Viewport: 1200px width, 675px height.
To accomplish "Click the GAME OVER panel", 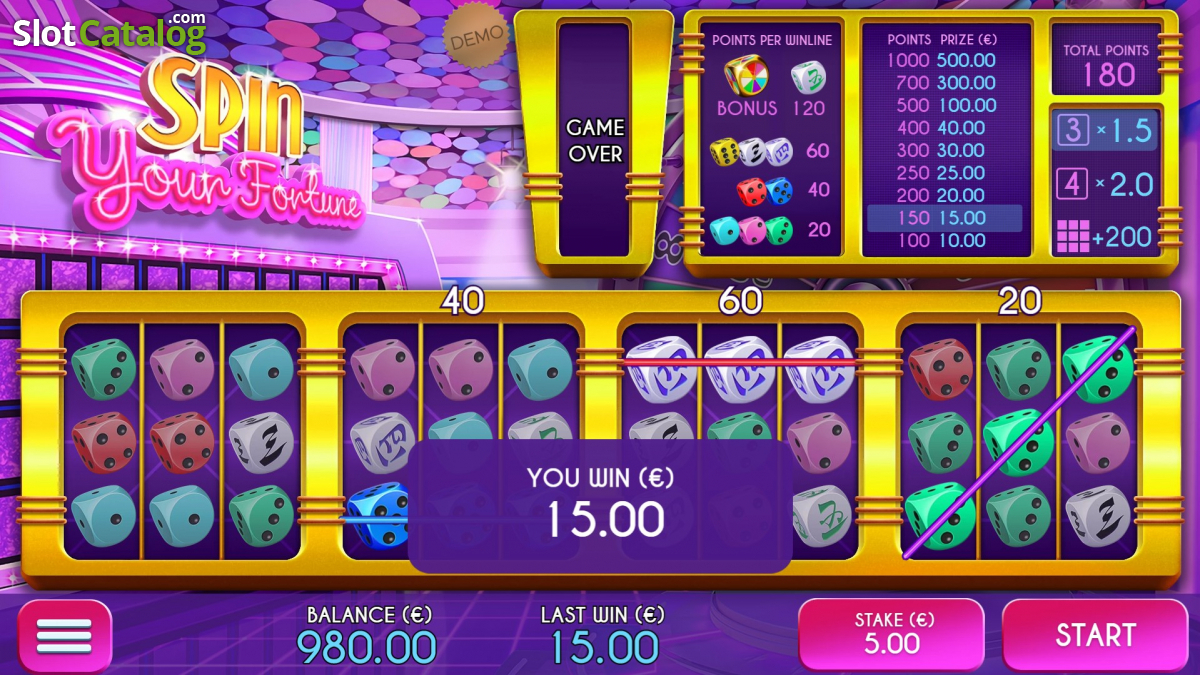I will 595,140.
